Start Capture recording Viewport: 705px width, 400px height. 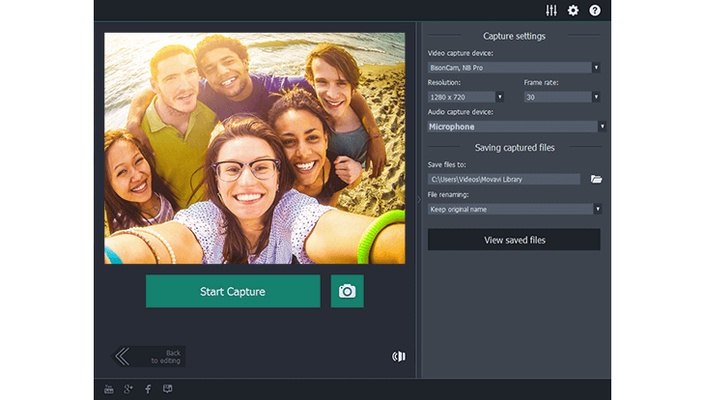tap(233, 291)
